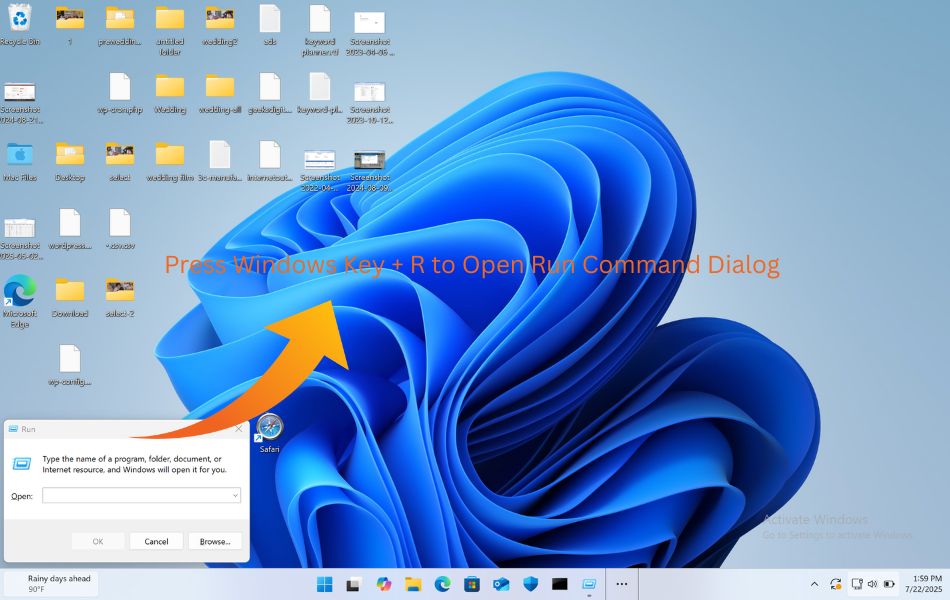Open the taskbar ellipsis overflow menu
This screenshot has height=600, width=950.
click(x=622, y=583)
